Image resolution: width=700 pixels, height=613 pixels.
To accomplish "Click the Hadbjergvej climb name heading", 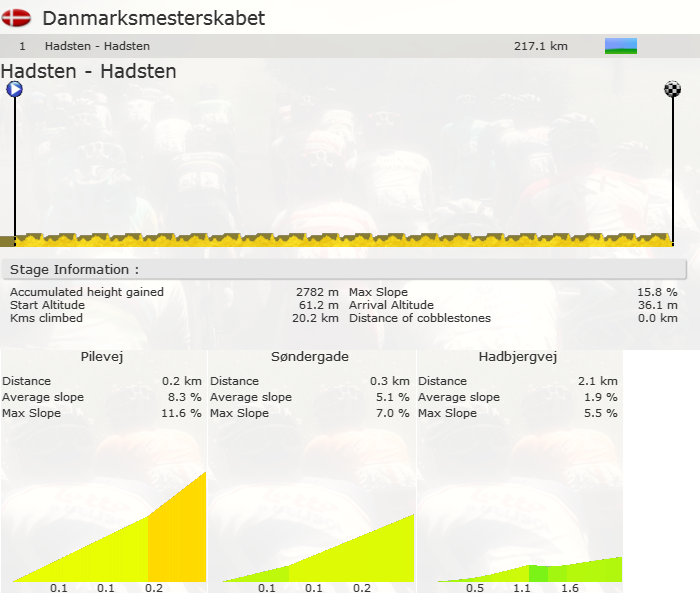I will tap(518, 358).
